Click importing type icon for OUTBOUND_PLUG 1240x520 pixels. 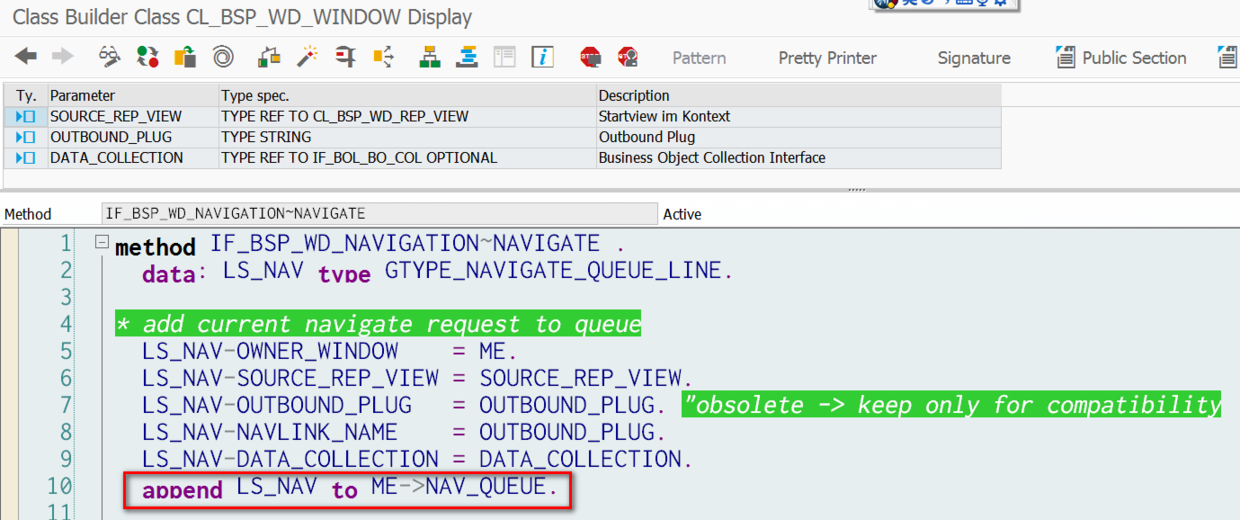point(26,137)
